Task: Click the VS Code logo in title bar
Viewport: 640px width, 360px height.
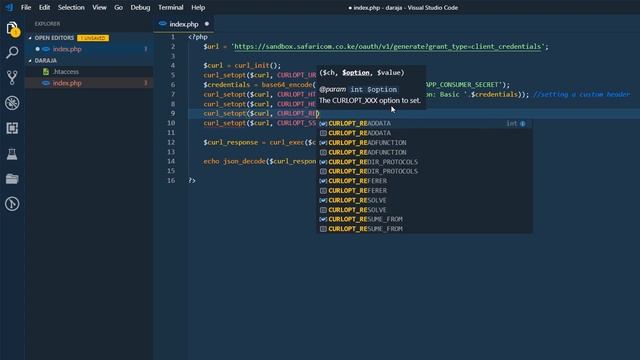Action: tap(9, 7)
